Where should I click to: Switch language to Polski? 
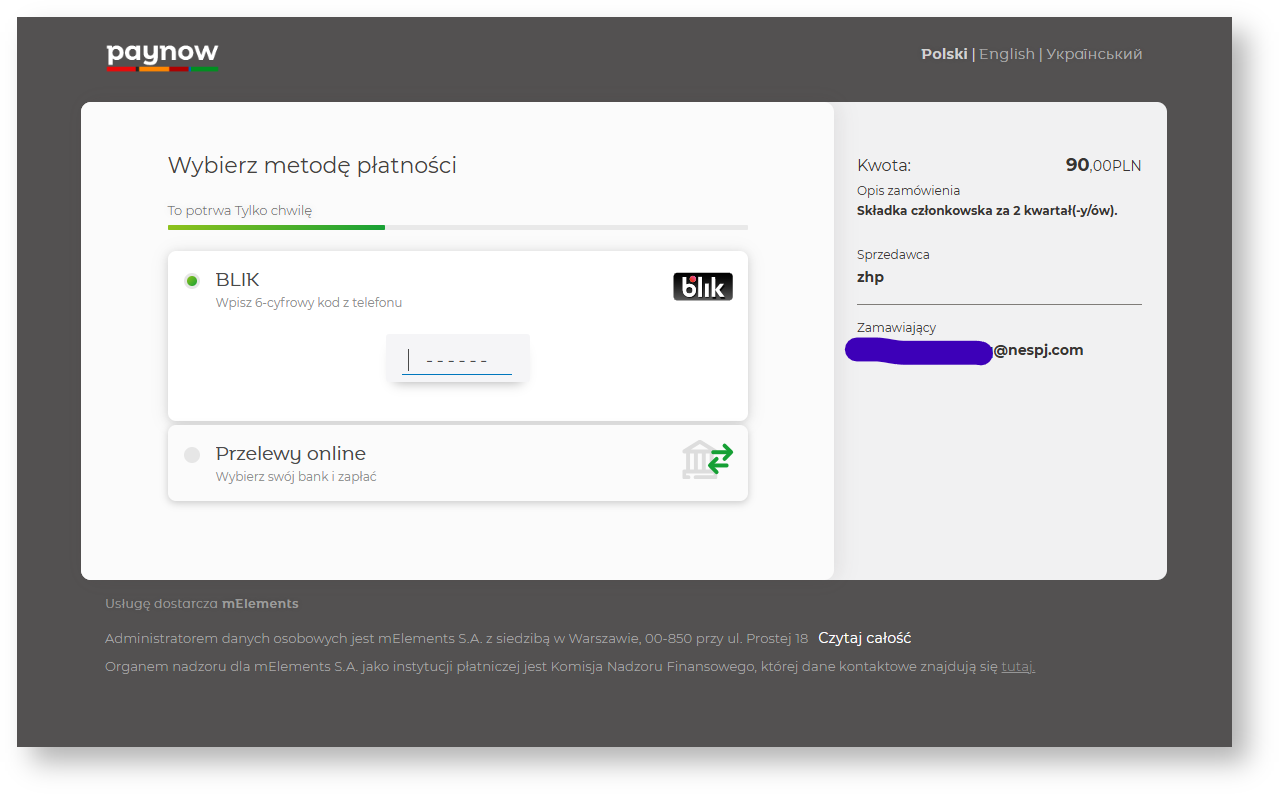pyautogui.click(x=943, y=54)
